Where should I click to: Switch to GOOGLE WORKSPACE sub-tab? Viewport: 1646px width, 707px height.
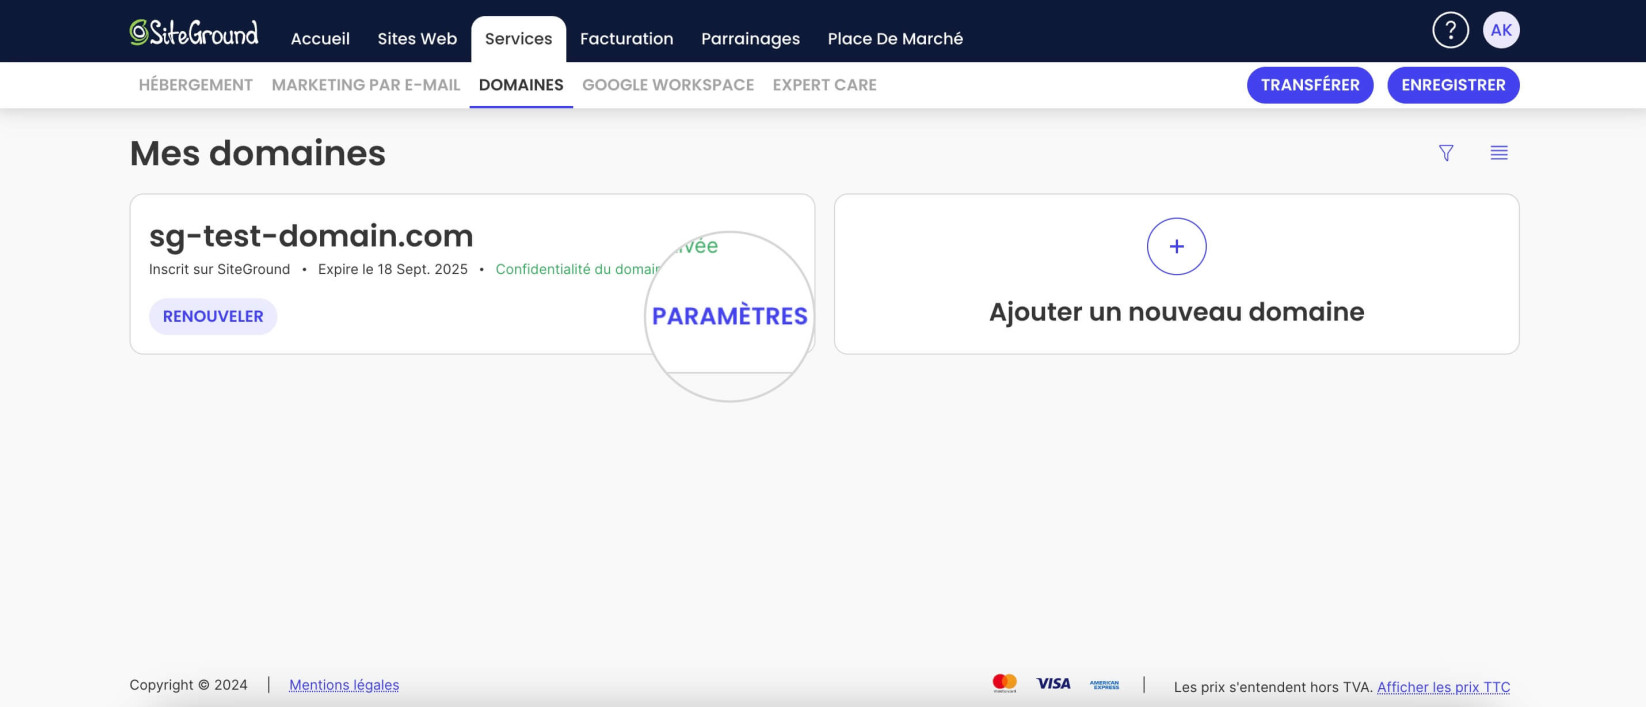(x=668, y=85)
